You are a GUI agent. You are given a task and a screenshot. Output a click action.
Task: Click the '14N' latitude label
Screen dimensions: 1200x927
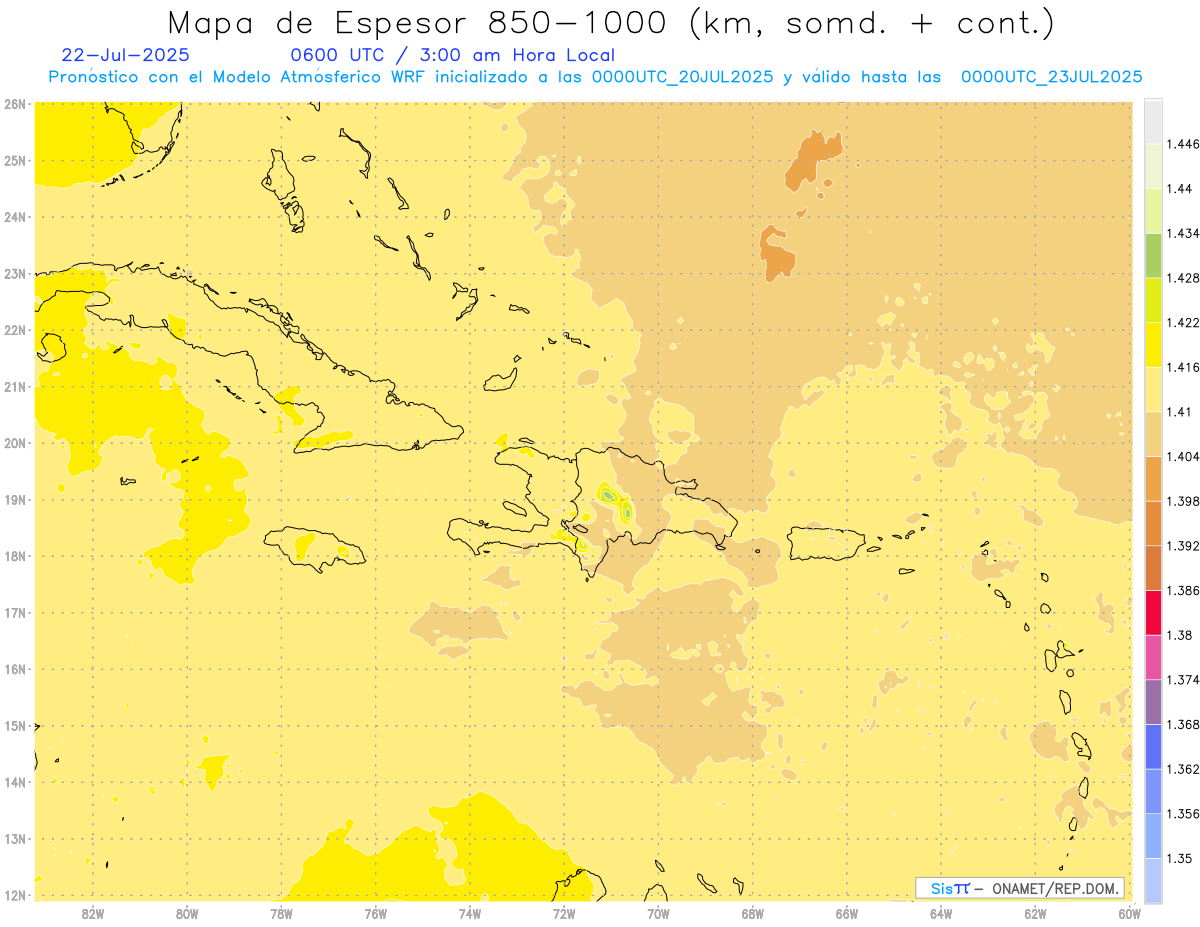(14, 782)
